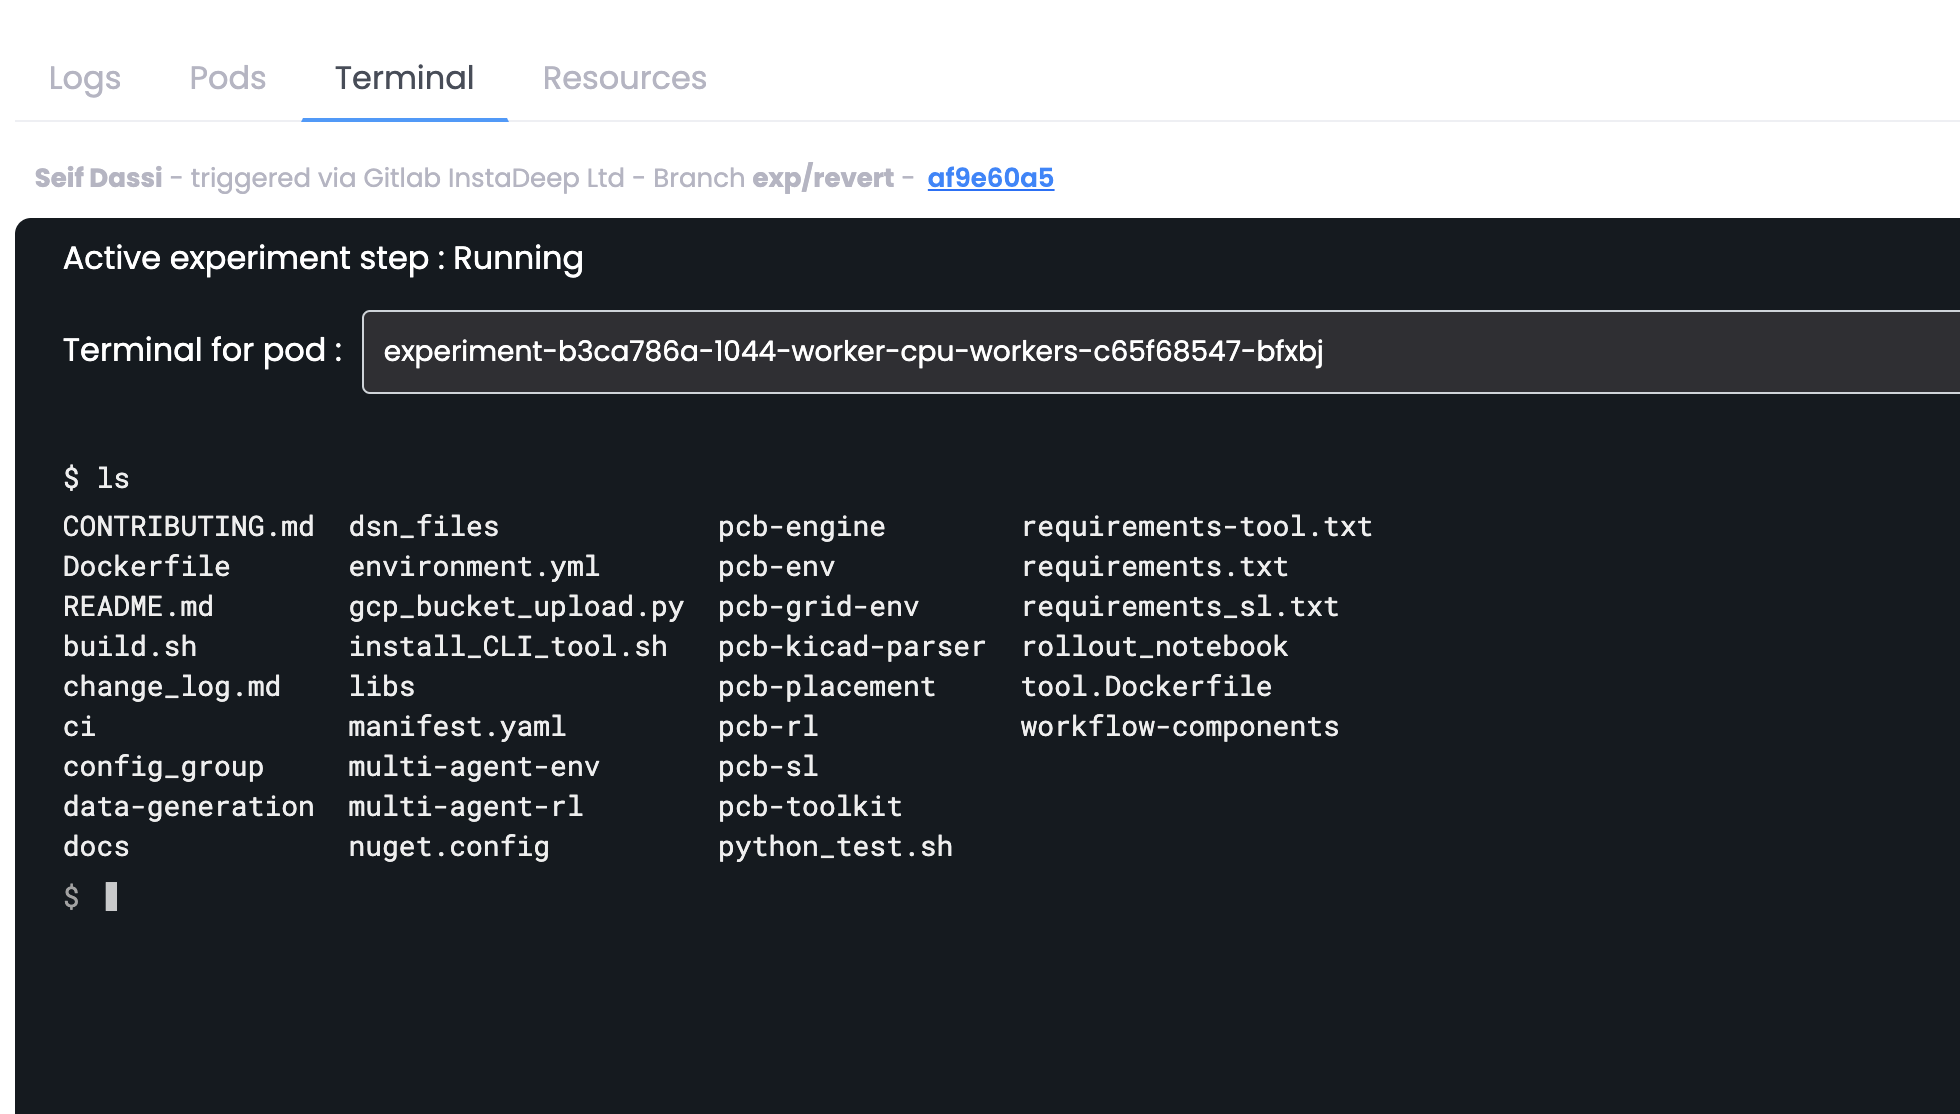Viewport: 1960px width, 1114px height.
Task: Click 'data-generation' directory name
Action: tap(189, 806)
